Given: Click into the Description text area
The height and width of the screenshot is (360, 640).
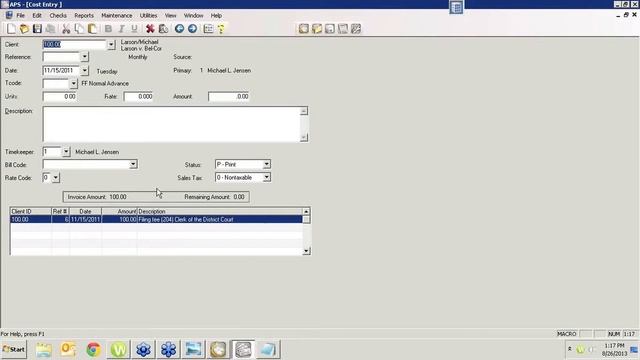Looking at the screenshot, I should pos(171,124).
